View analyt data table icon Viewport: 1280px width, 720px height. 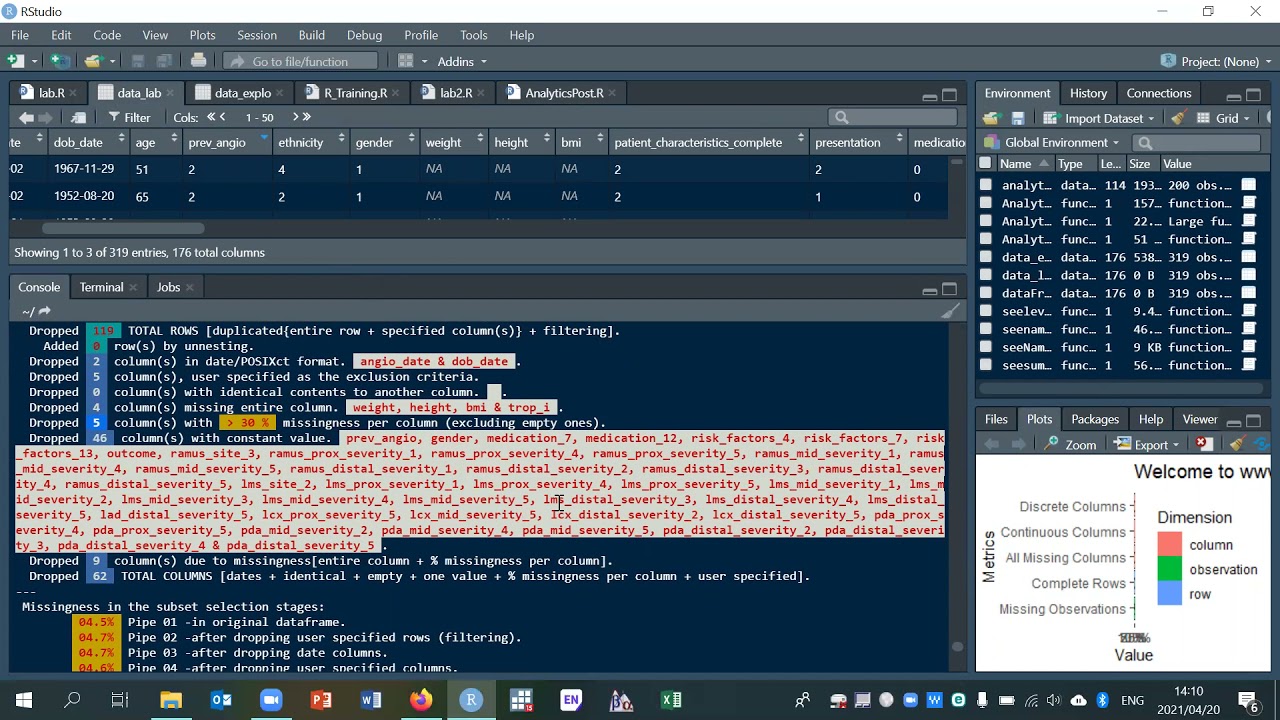click(1249, 185)
